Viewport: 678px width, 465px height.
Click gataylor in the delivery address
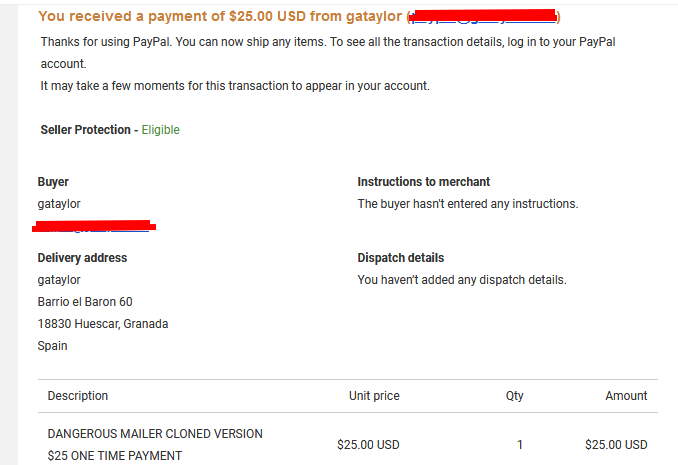[x=59, y=280]
